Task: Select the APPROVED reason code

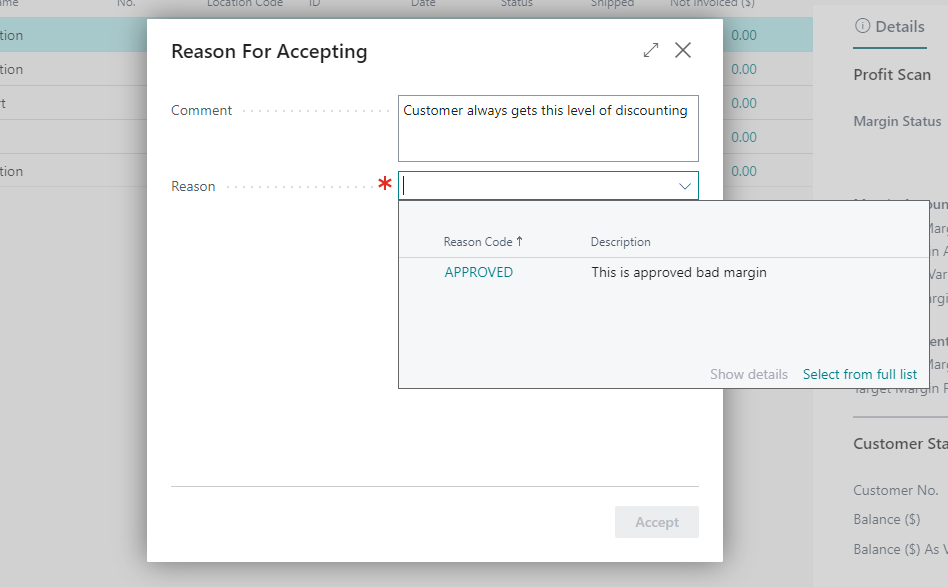Action: (478, 272)
